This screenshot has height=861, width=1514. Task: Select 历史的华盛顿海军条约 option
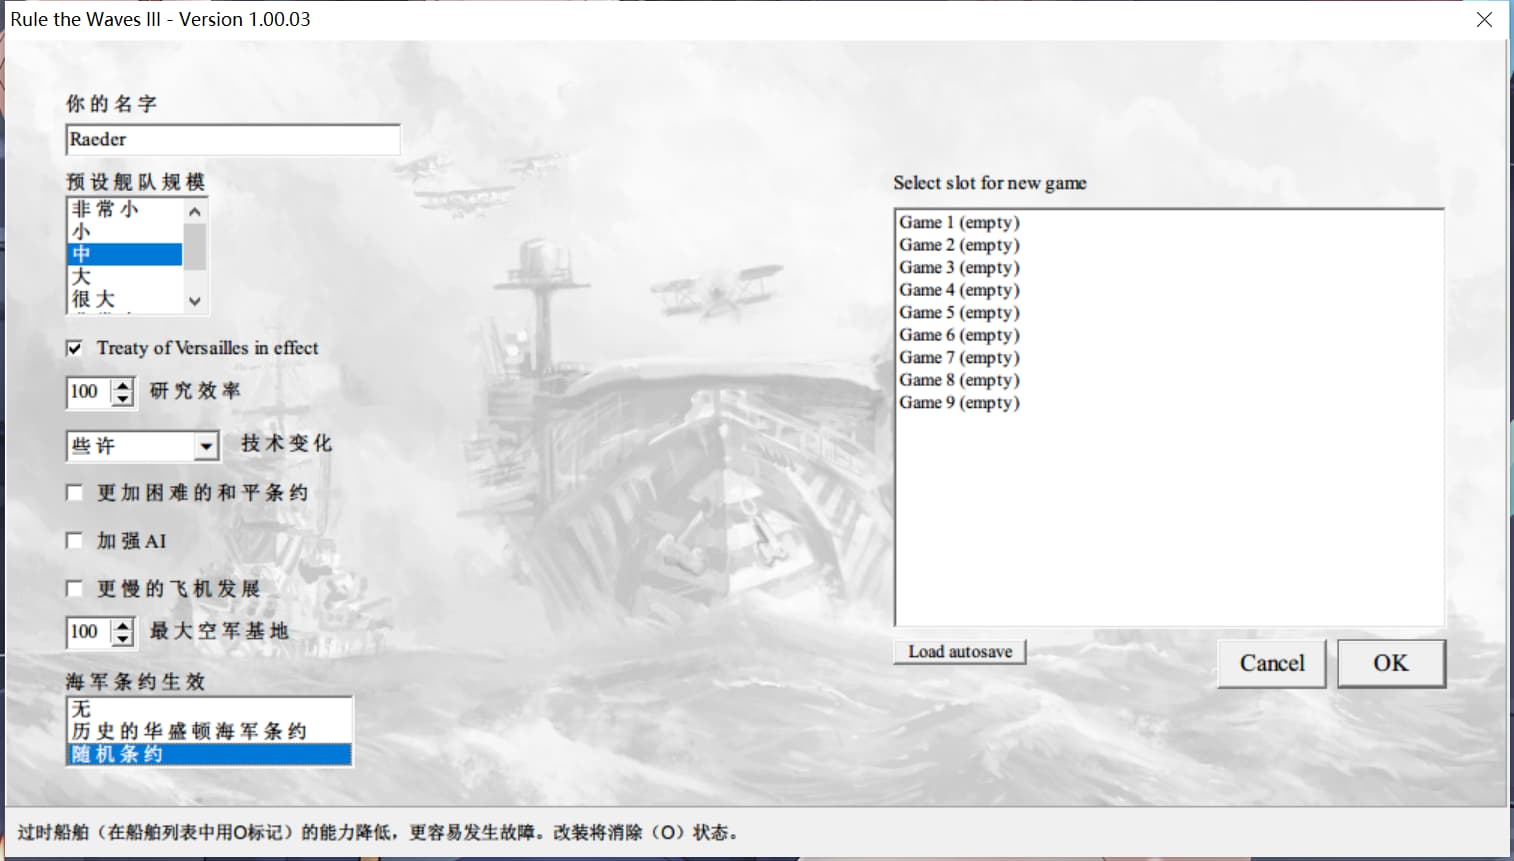(x=209, y=731)
